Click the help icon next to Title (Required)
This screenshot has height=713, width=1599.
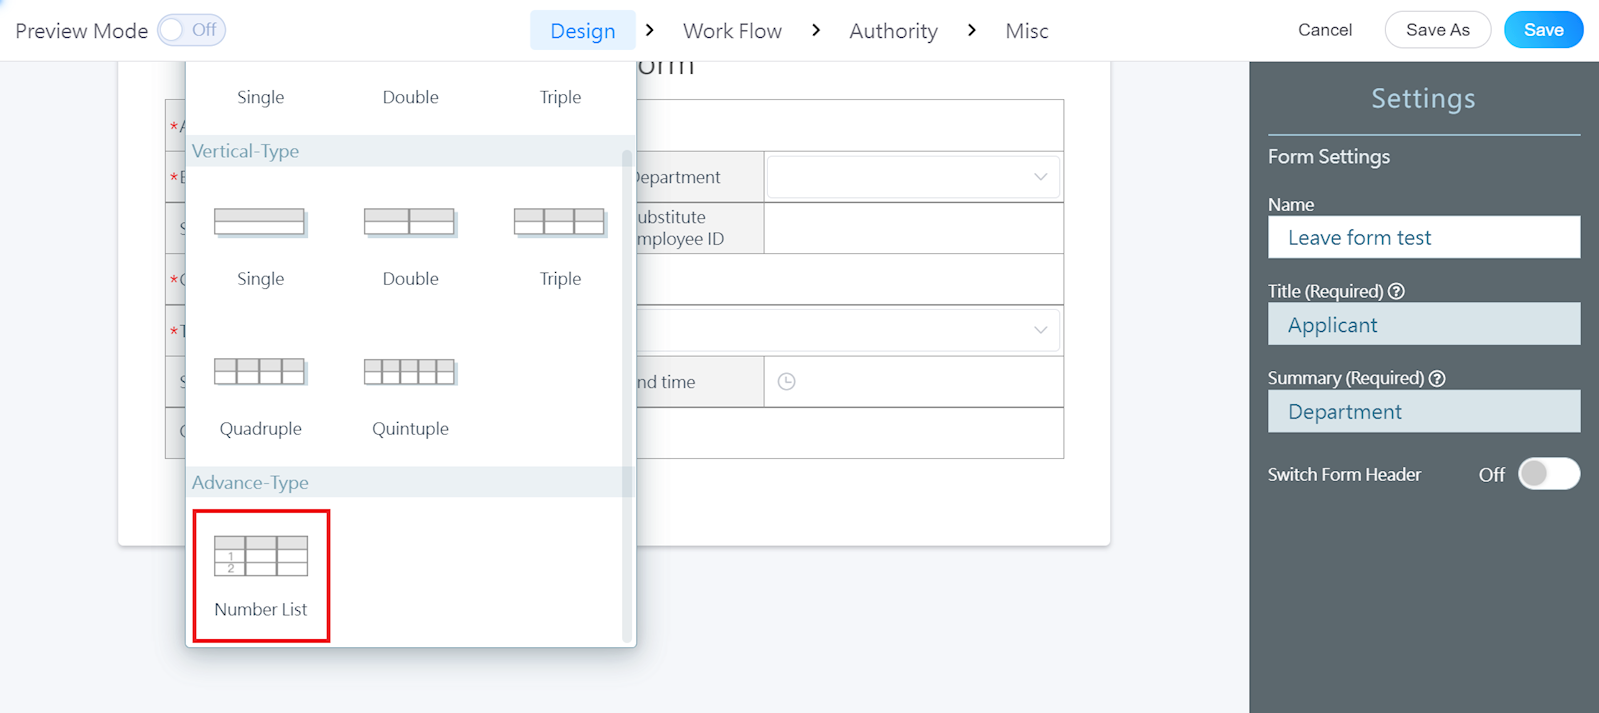pos(1397,291)
